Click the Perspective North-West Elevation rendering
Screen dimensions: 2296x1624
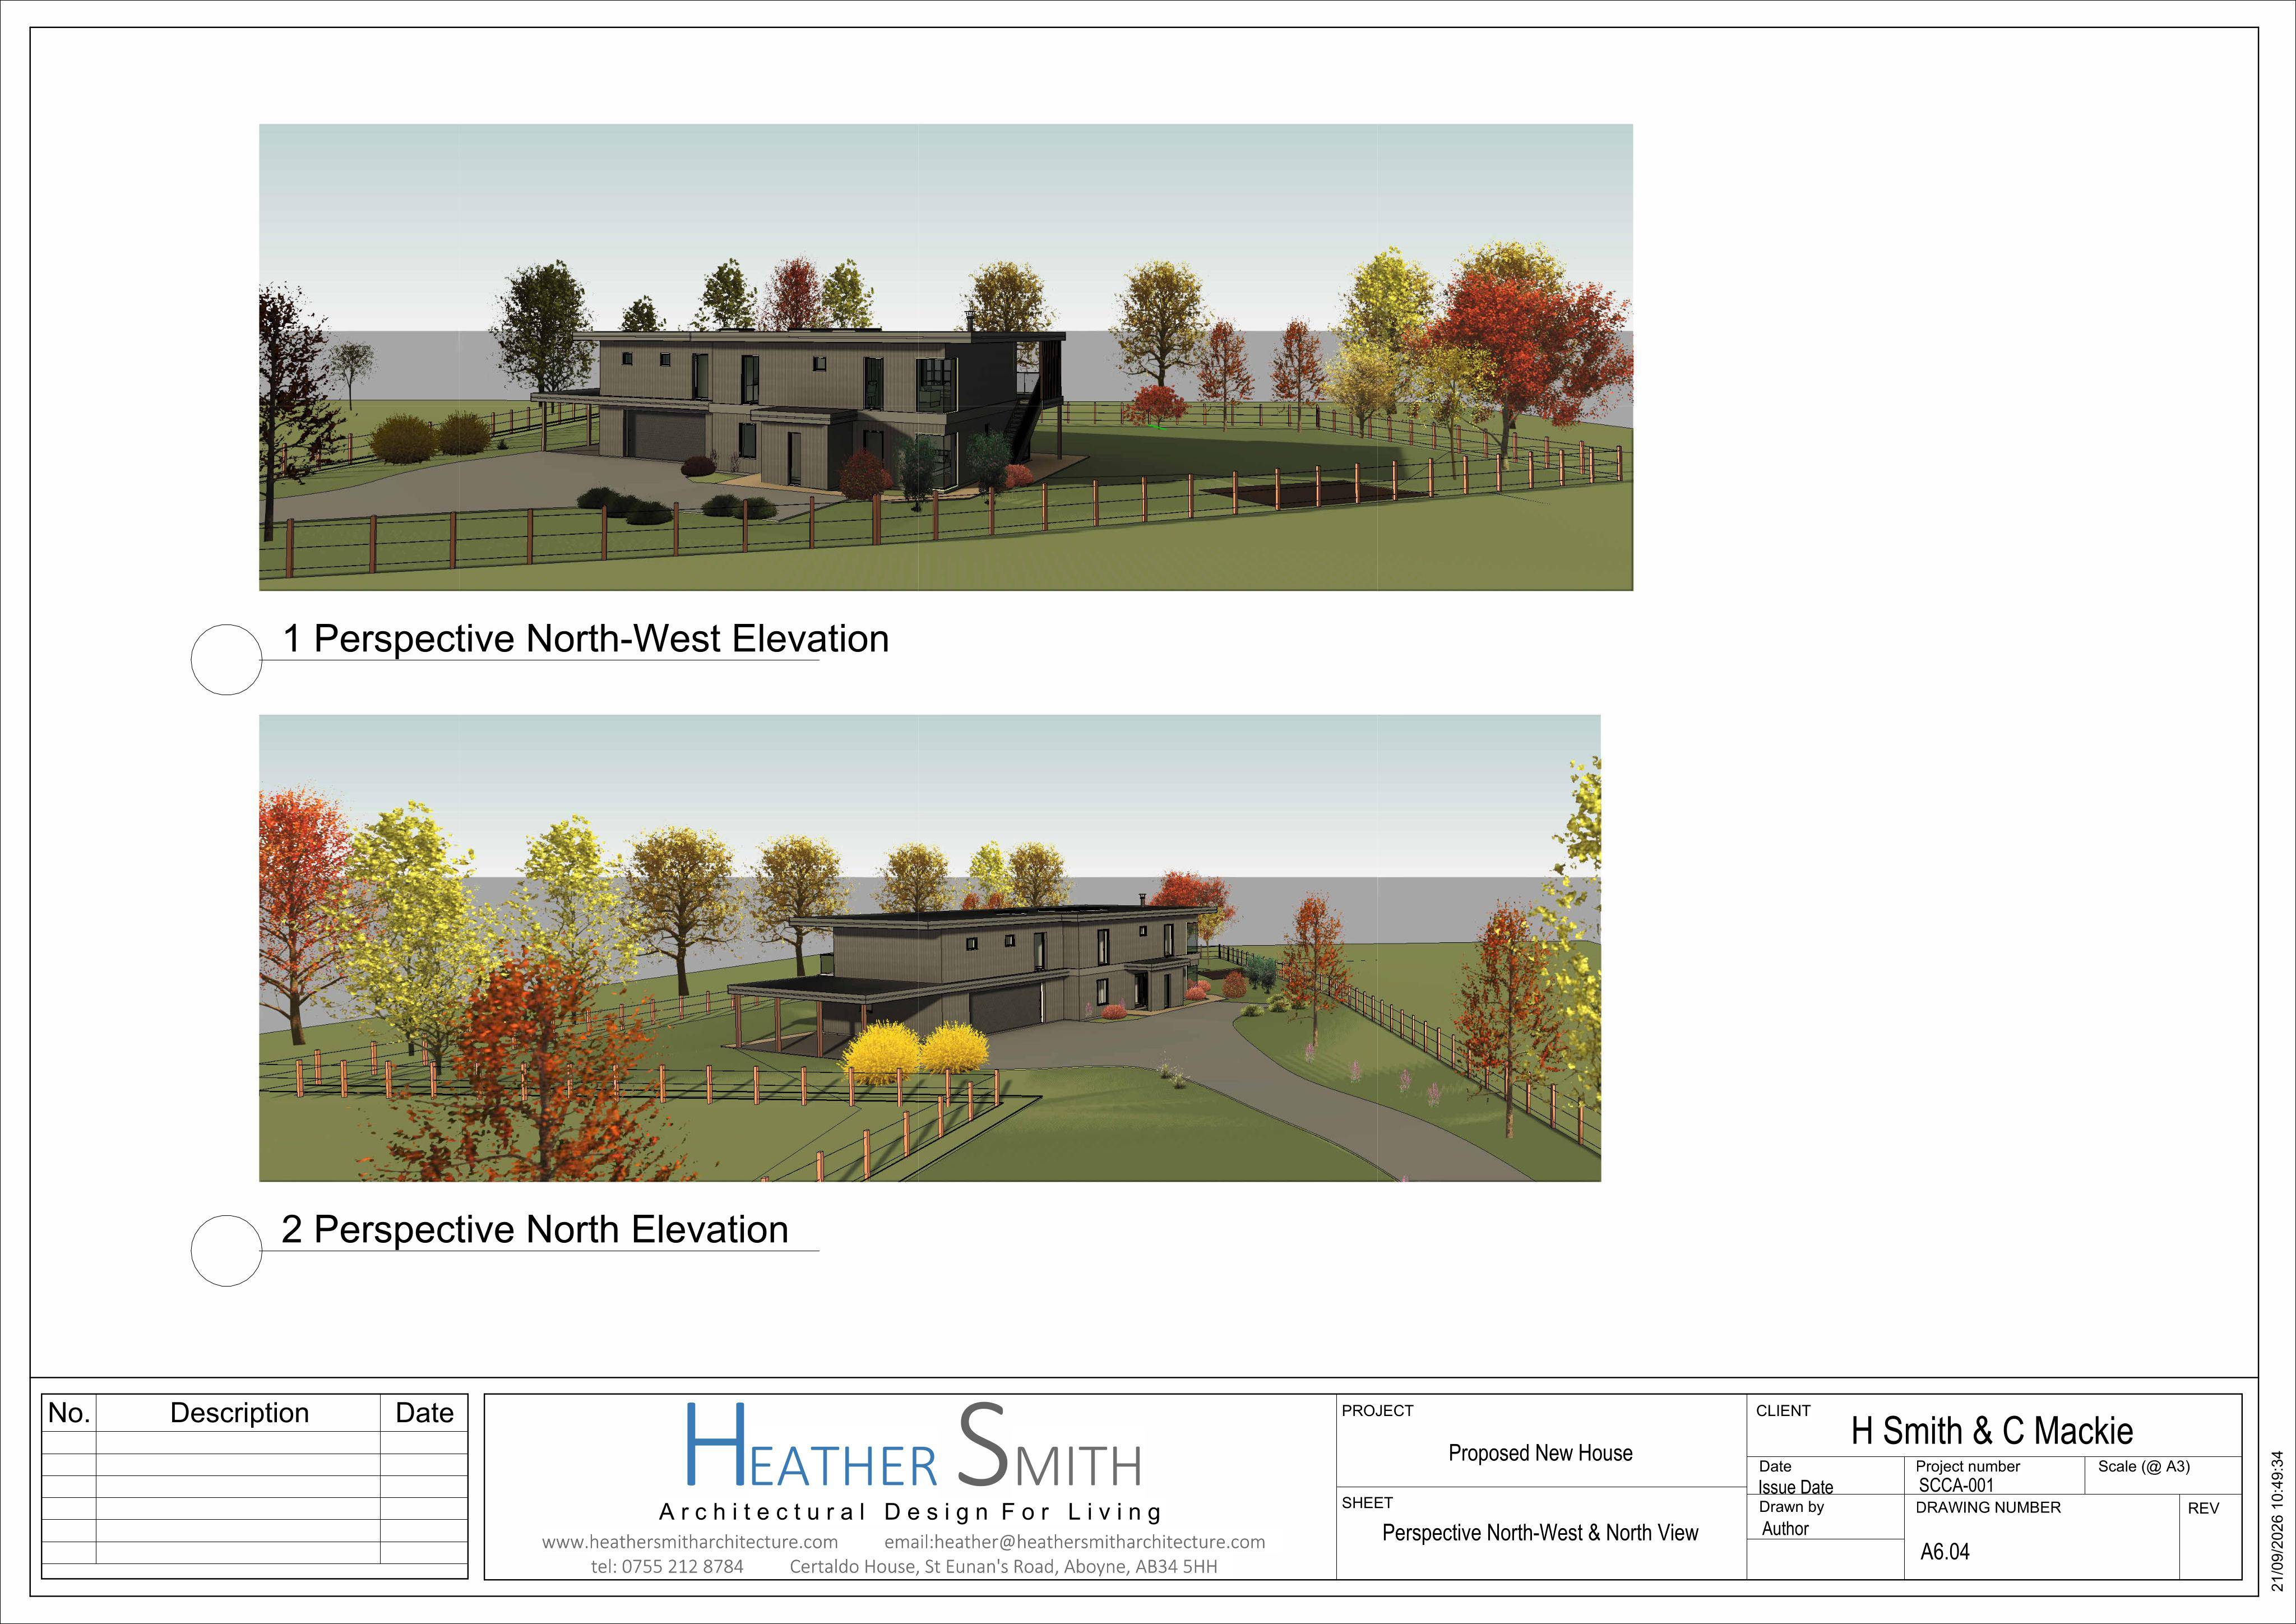point(945,357)
